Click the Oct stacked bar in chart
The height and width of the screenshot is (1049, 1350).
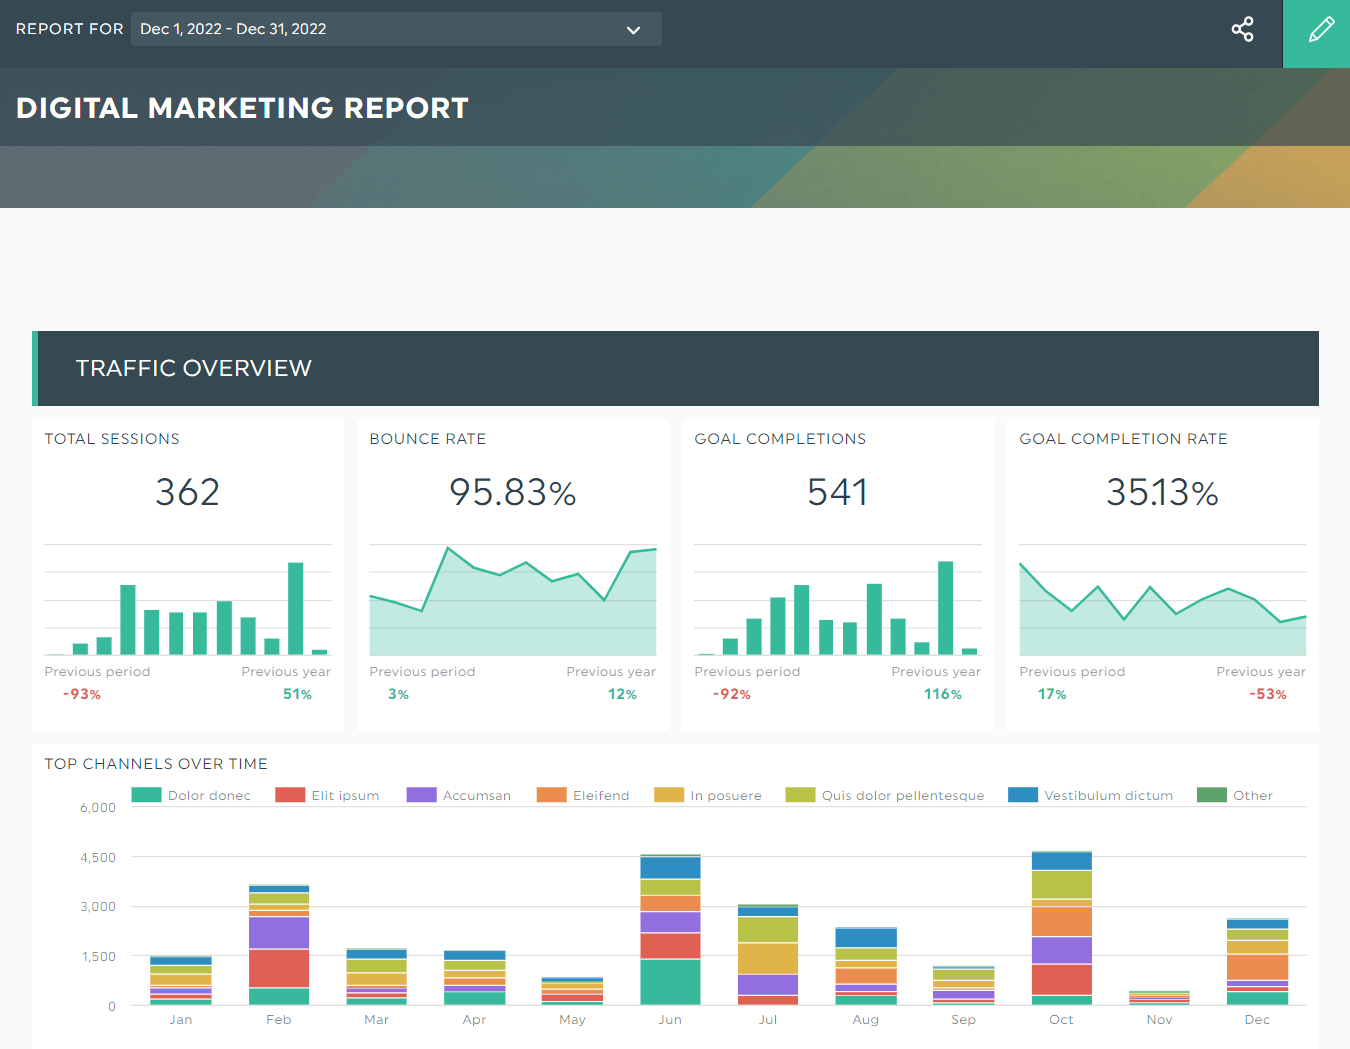point(1061,928)
